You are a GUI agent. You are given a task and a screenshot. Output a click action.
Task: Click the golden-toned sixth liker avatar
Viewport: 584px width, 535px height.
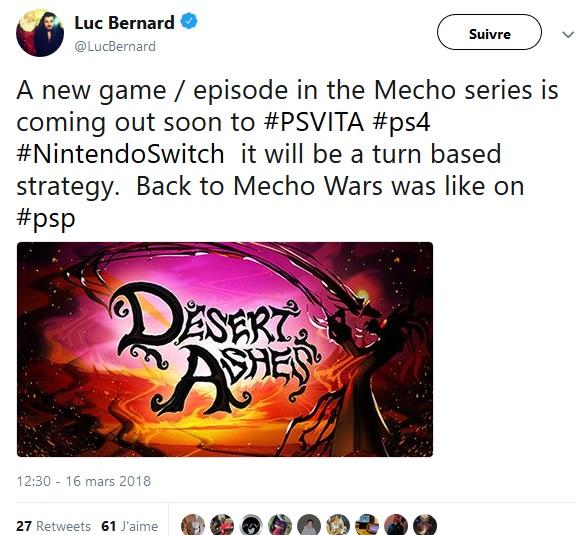pos(338,525)
